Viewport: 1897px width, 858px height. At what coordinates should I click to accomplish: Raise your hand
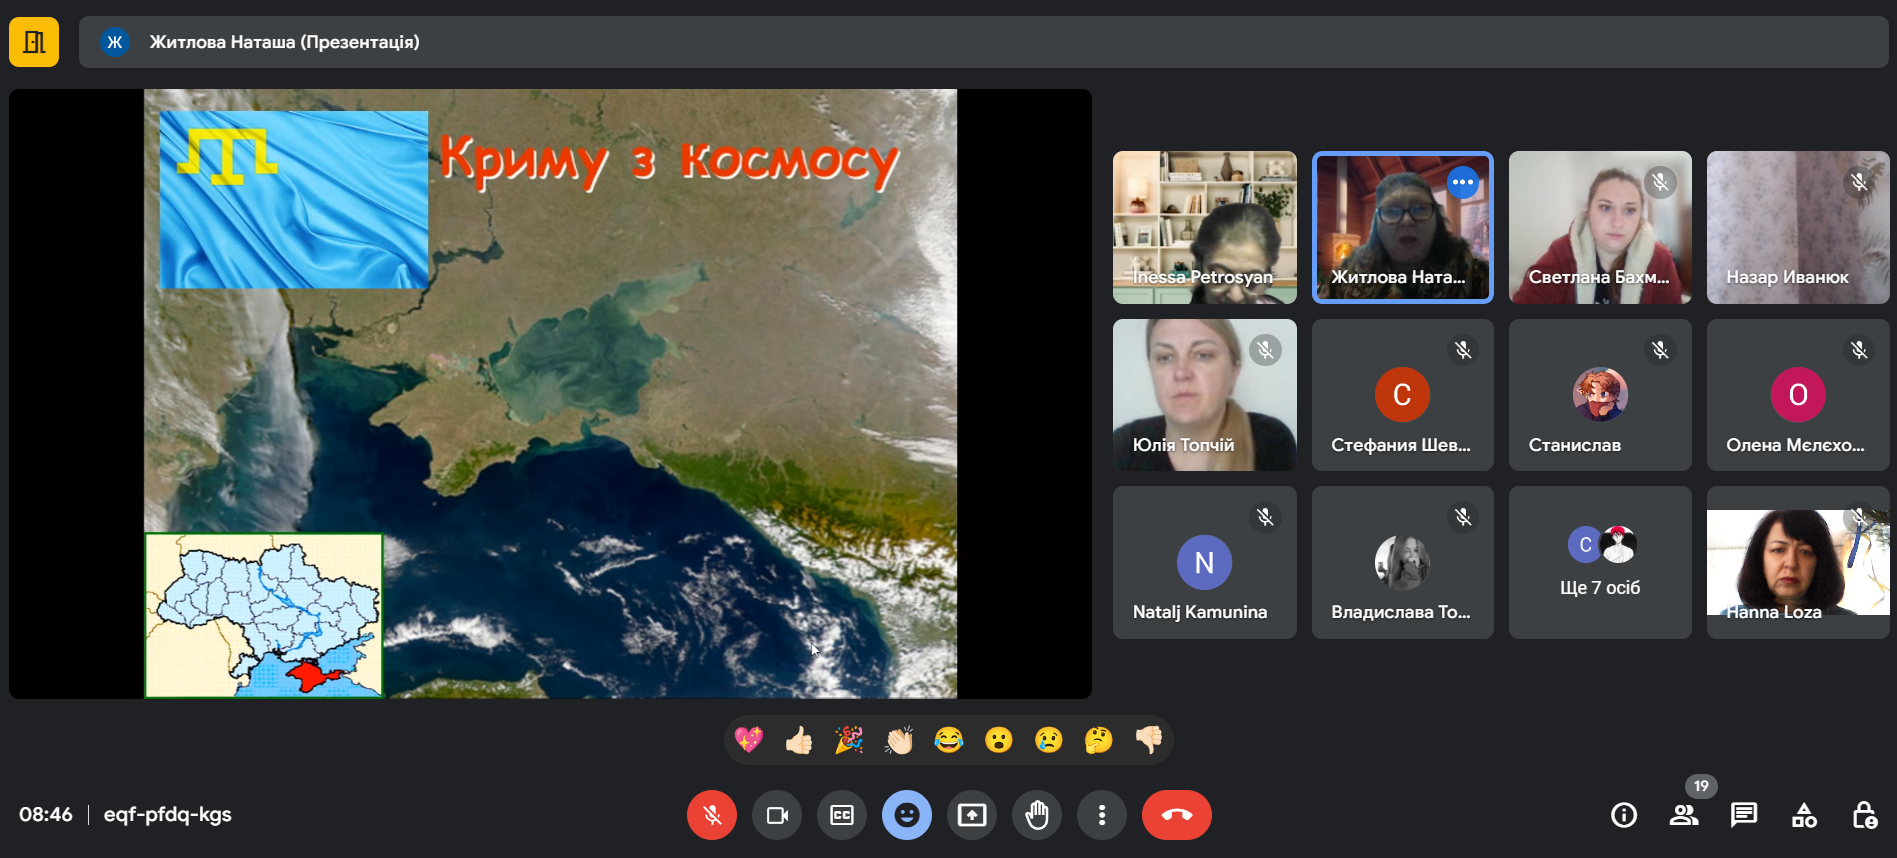click(1037, 815)
